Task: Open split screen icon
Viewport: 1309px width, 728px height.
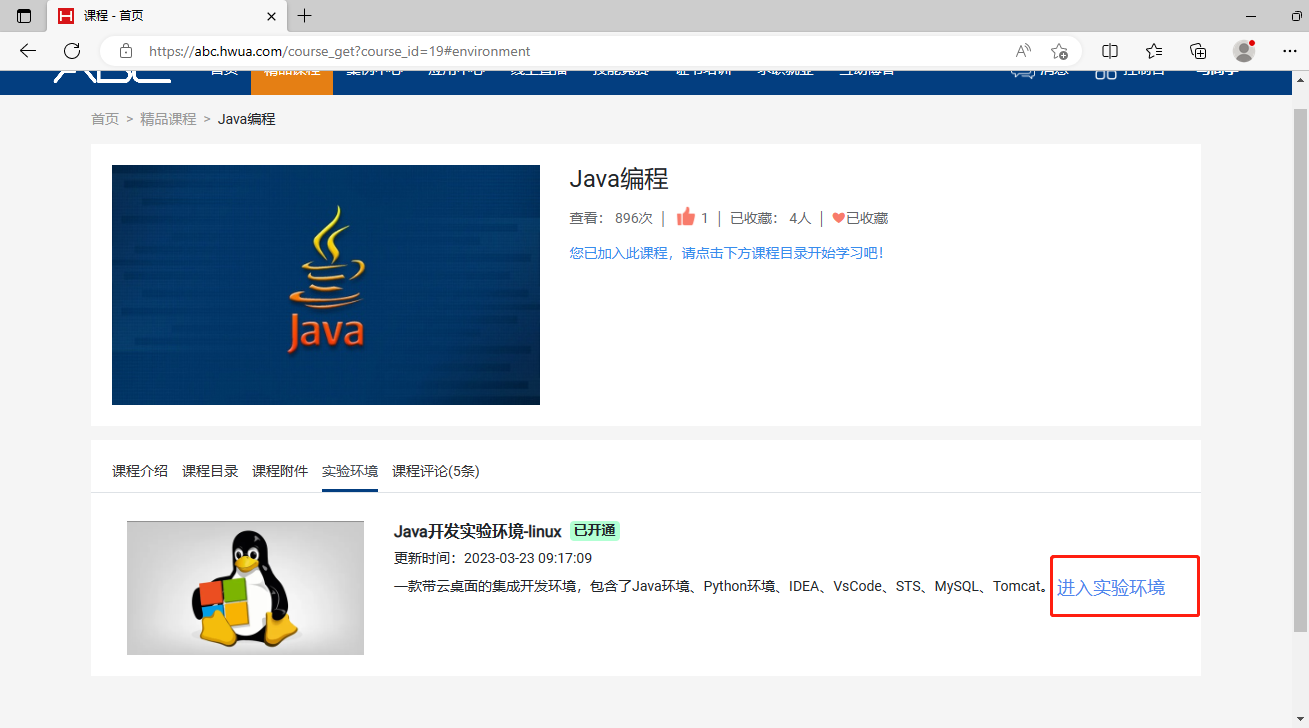Action: click(x=1110, y=51)
